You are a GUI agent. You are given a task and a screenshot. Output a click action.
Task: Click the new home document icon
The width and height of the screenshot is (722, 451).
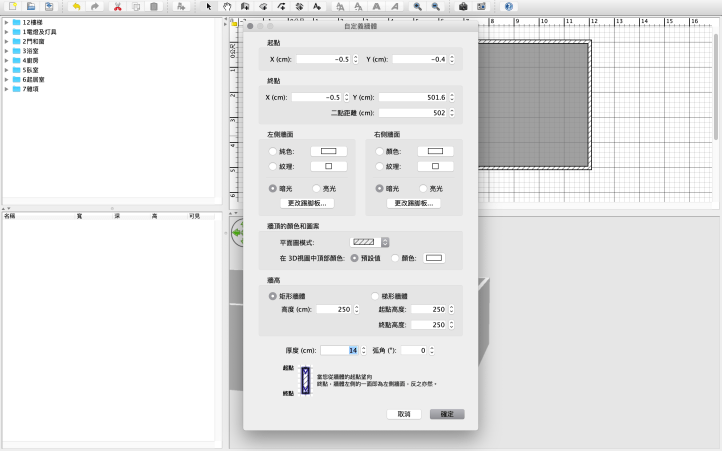[x=12, y=6]
